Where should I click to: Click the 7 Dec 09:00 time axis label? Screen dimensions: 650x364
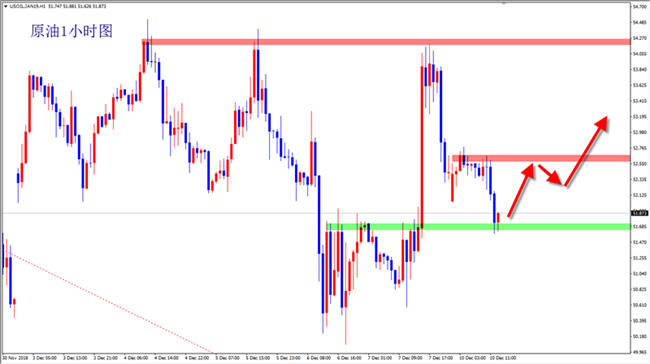click(410, 357)
